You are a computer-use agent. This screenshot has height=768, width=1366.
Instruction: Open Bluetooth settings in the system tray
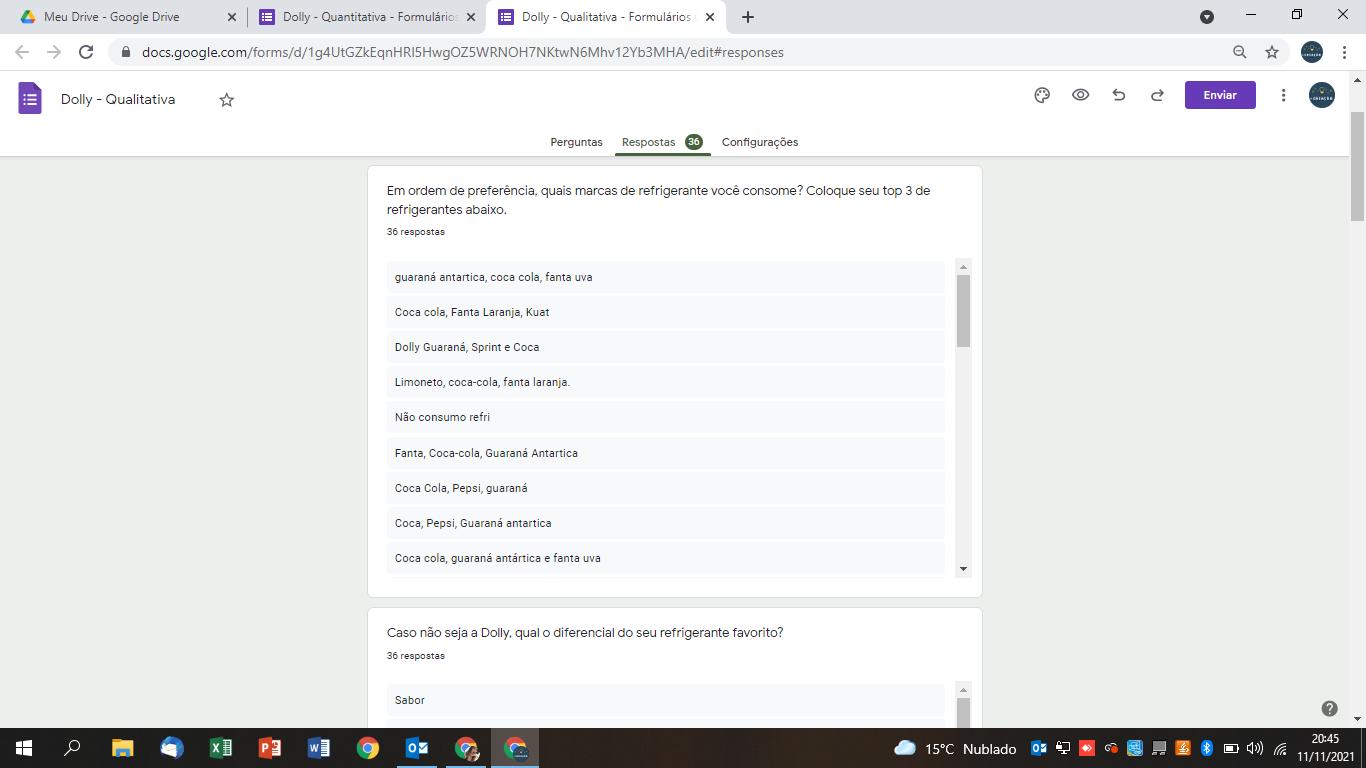[x=1206, y=748]
